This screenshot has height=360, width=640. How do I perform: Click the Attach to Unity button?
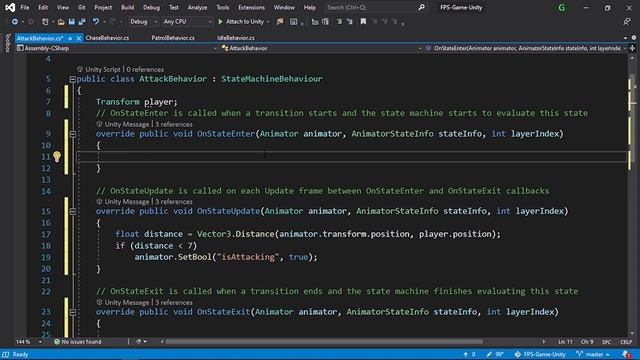pyautogui.click(x=244, y=22)
